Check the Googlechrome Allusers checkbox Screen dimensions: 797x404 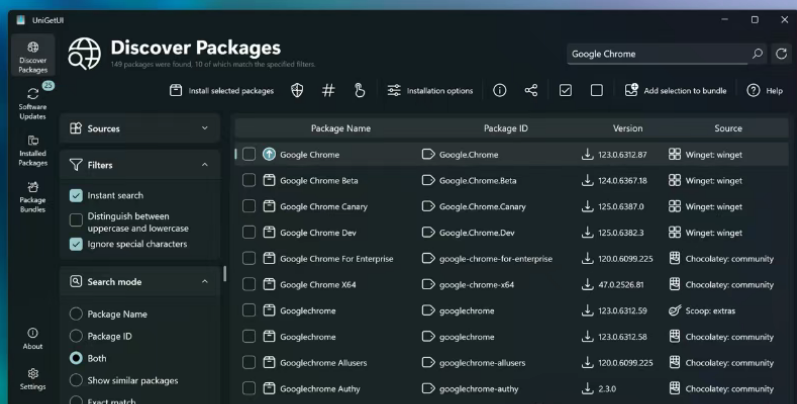(249, 362)
